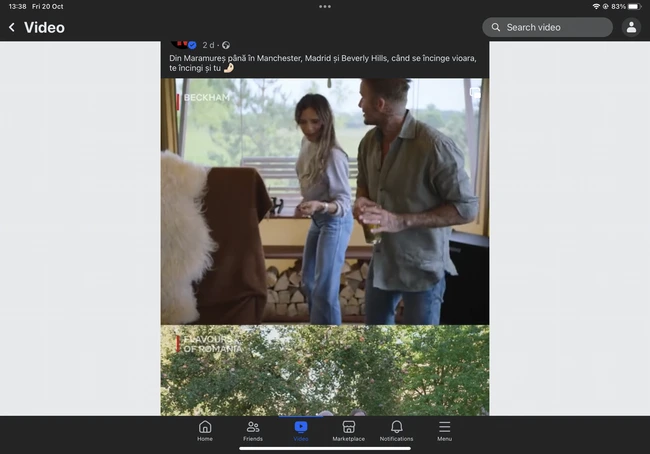The width and height of the screenshot is (650, 454).
Task: Open the Menu hamburger tab
Action: click(x=444, y=431)
